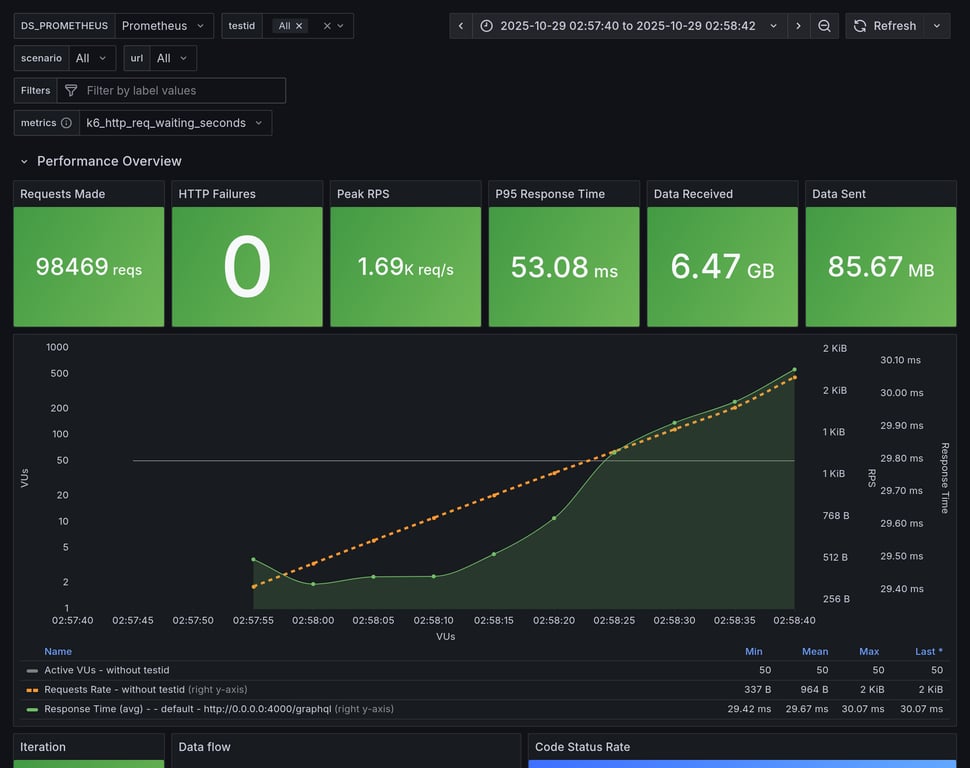Screen dimensions: 970x768
Task: Toggle Active VUs series in legend
Action: point(107,670)
